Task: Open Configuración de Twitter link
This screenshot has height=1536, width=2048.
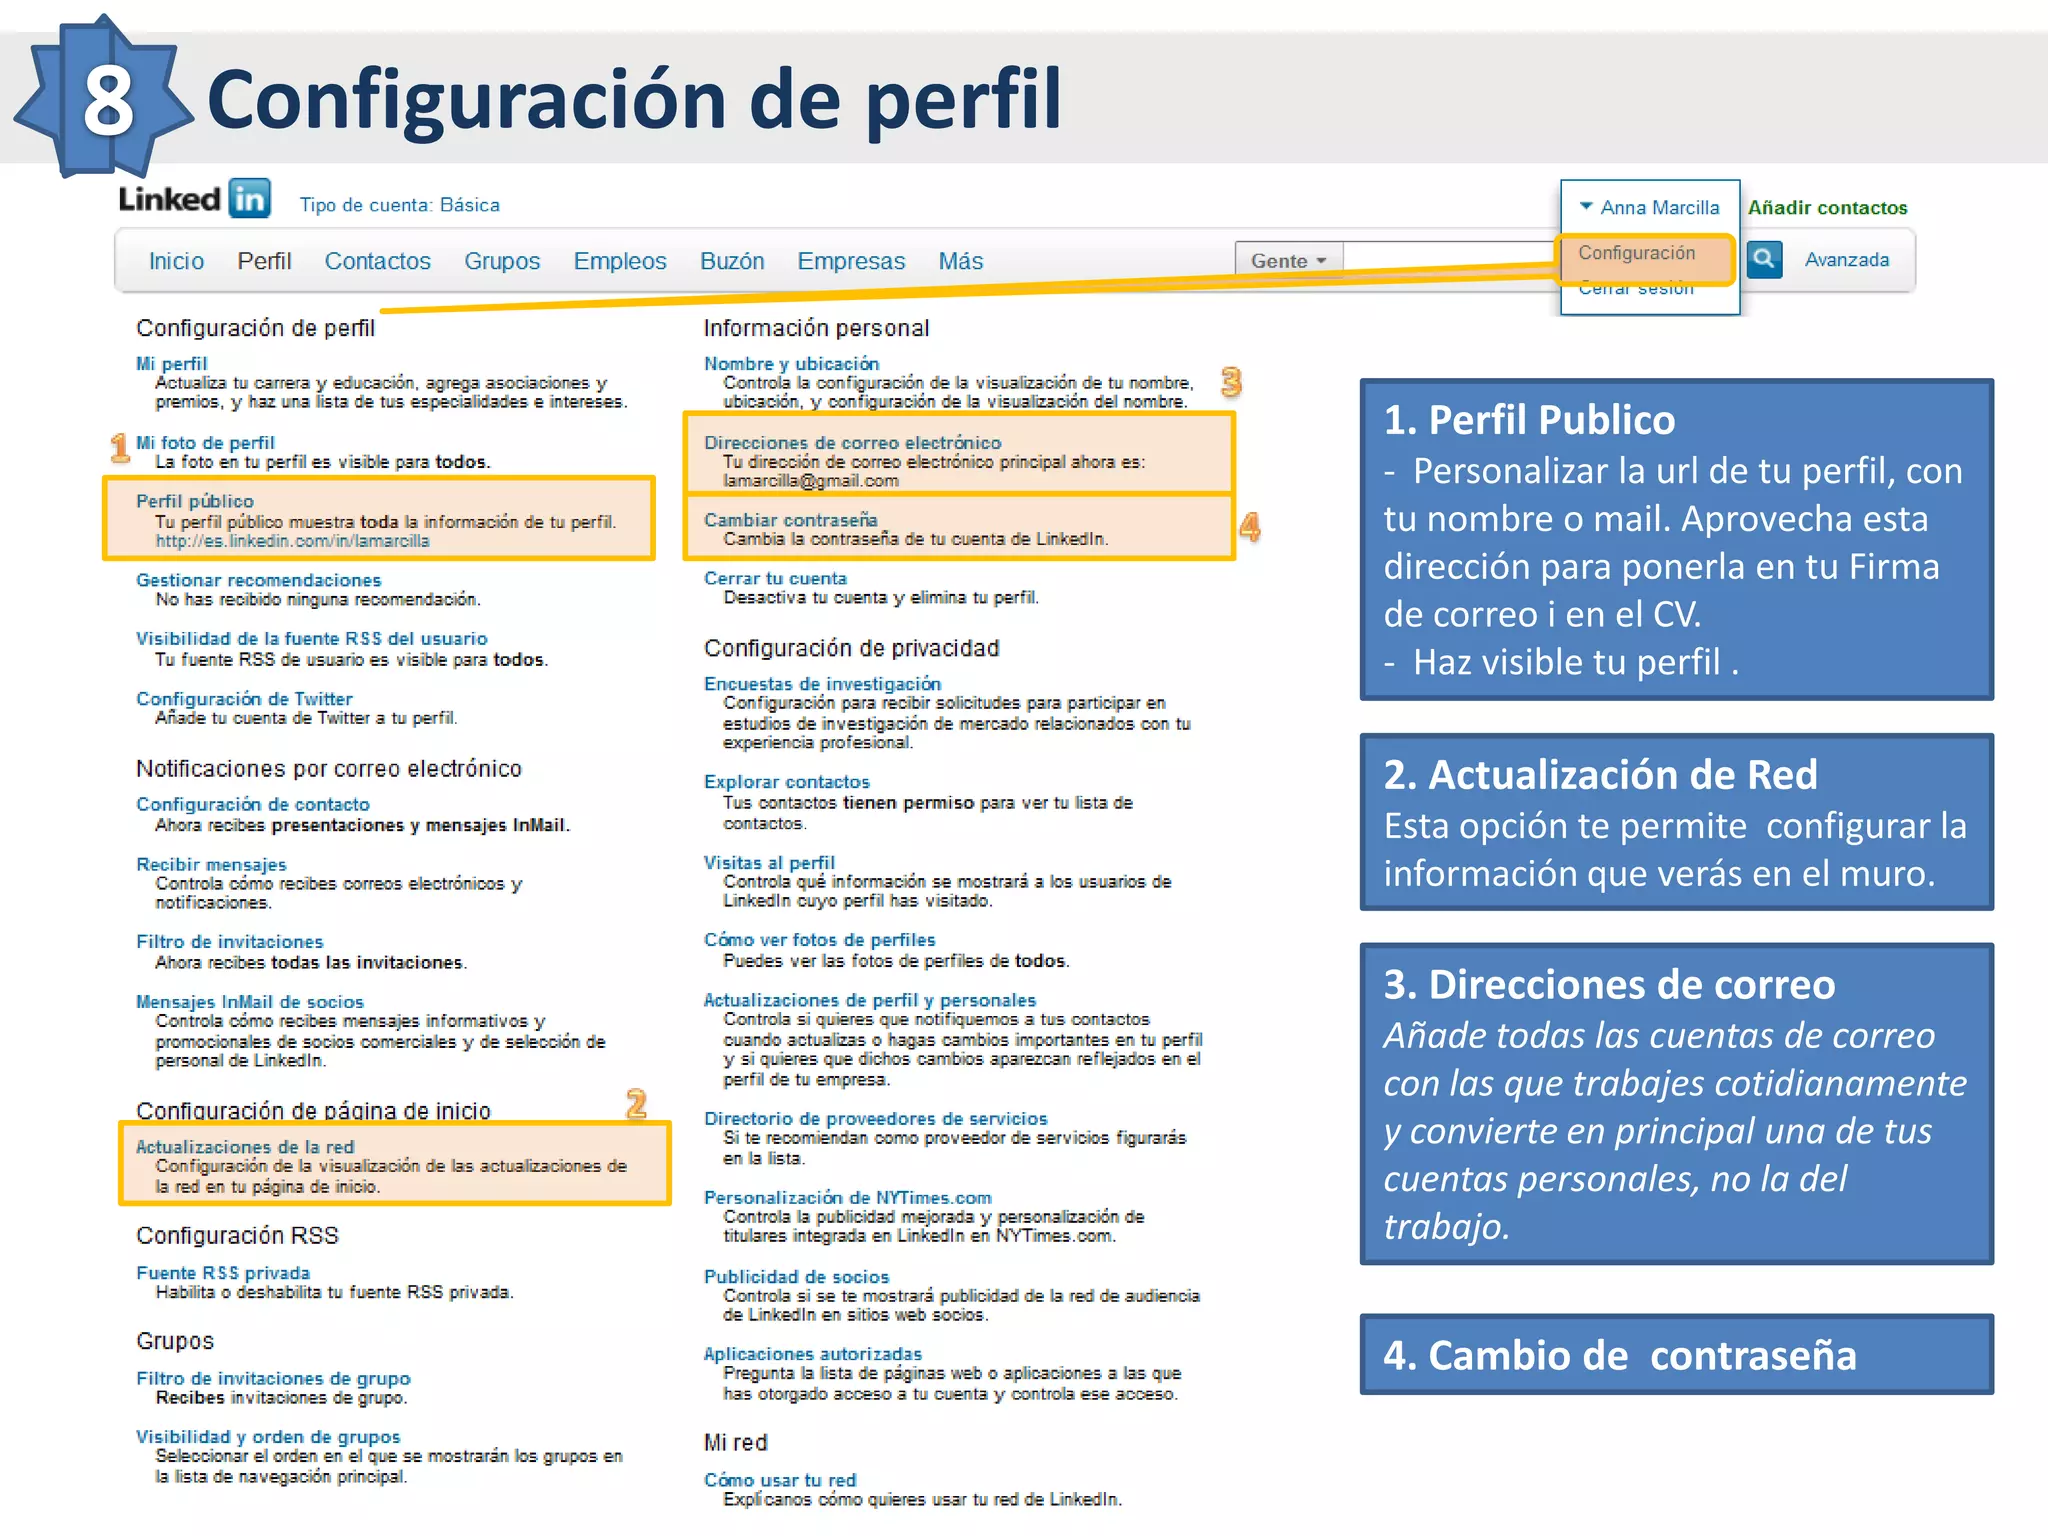Action: coord(244,699)
